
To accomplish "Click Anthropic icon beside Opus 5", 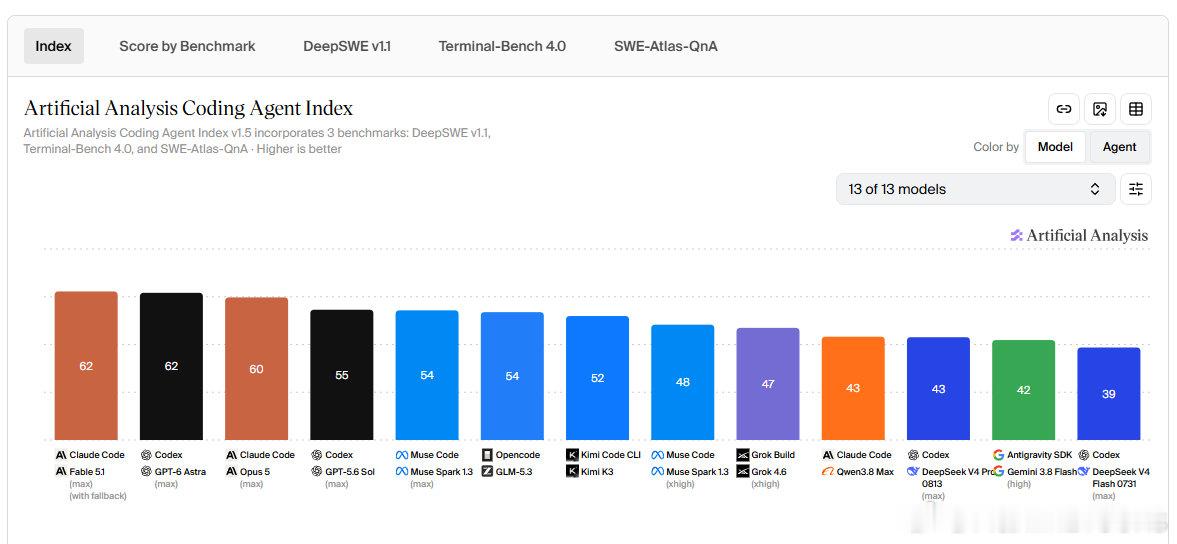I will point(231,472).
